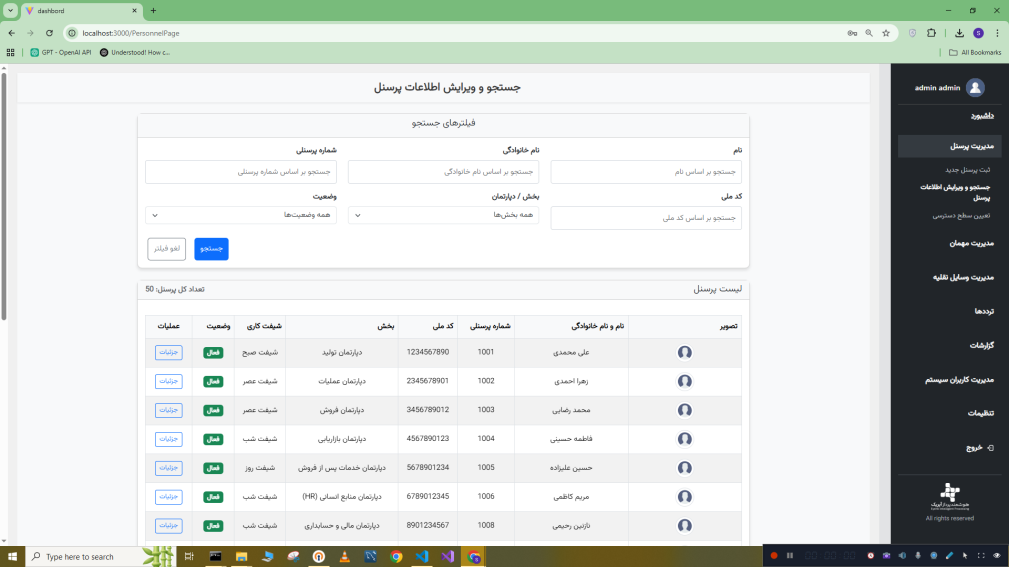The width and height of the screenshot is (1009, 567).
Task: Click the admin user avatar icon in sidebar
Action: 975,88
